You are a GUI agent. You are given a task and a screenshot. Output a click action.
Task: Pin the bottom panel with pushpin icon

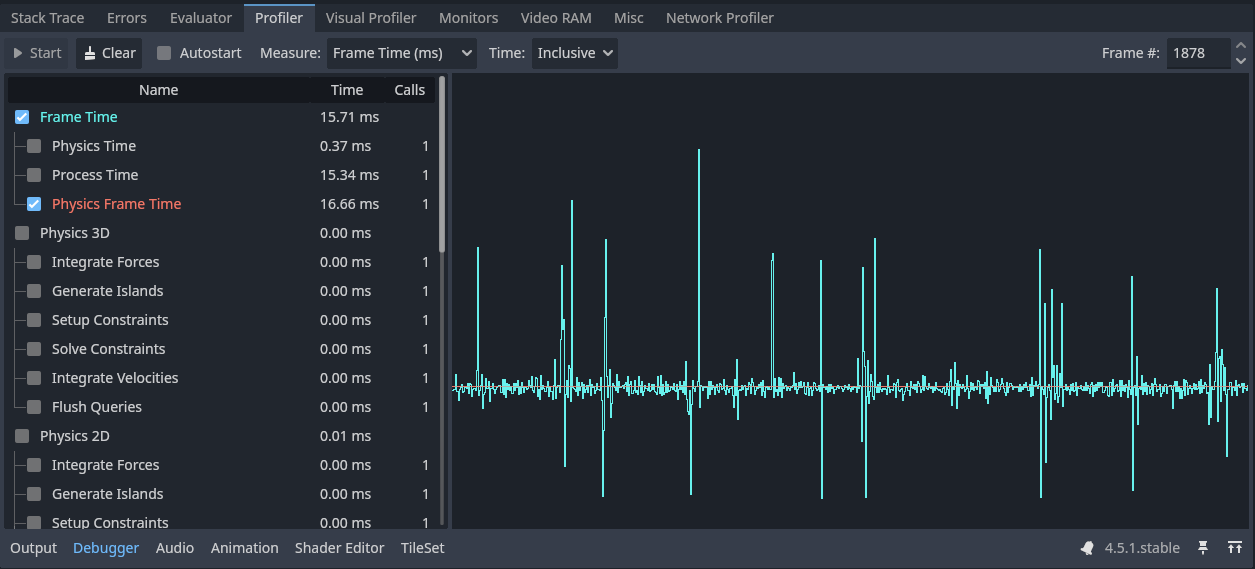[x=1203, y=548]
